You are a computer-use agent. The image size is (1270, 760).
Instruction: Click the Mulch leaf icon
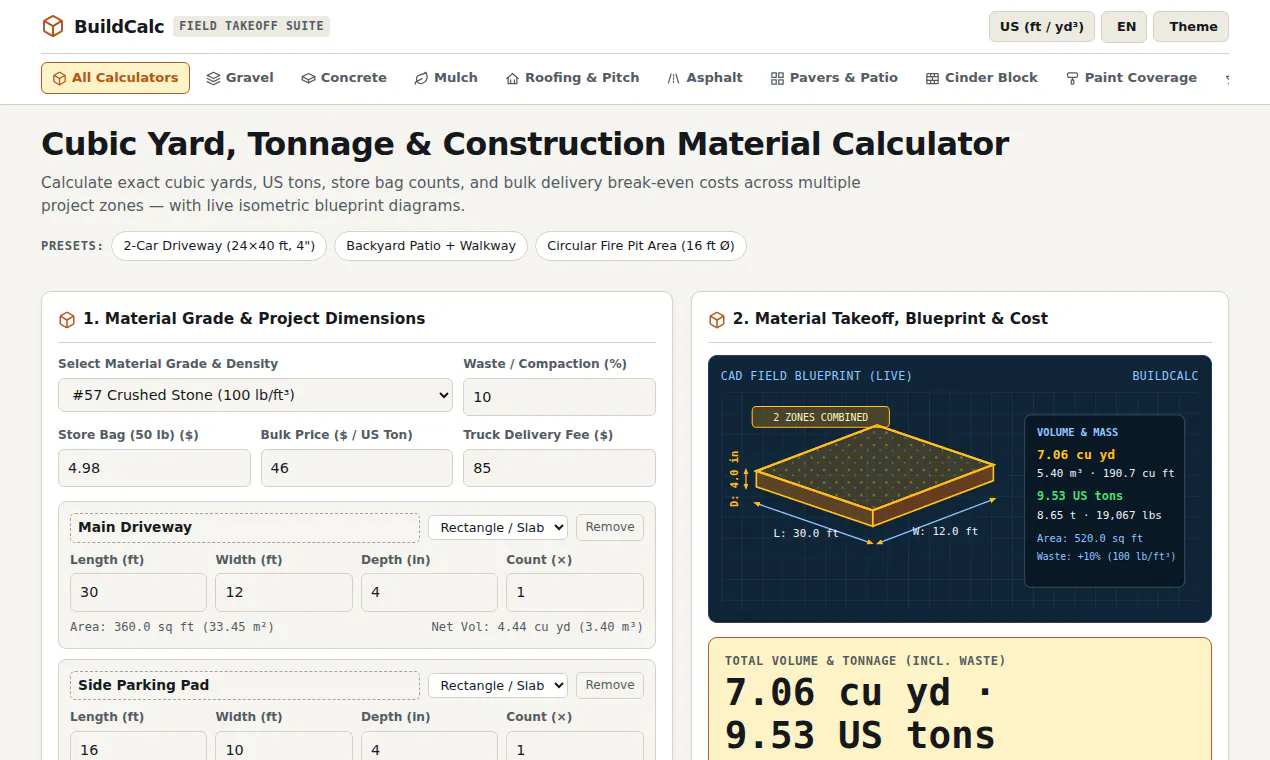421,78
